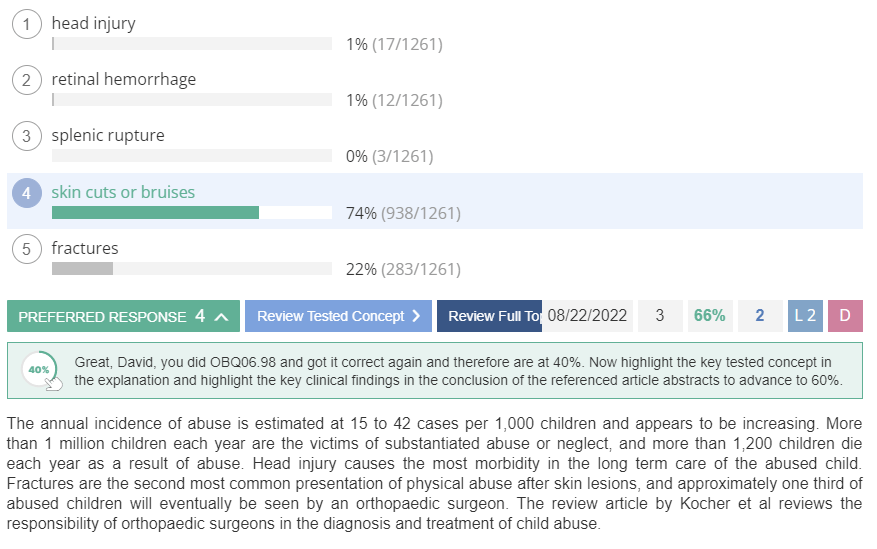Select answer circle number 1
The height and width of the screenshot is (549, 877).
coord(27,25)
